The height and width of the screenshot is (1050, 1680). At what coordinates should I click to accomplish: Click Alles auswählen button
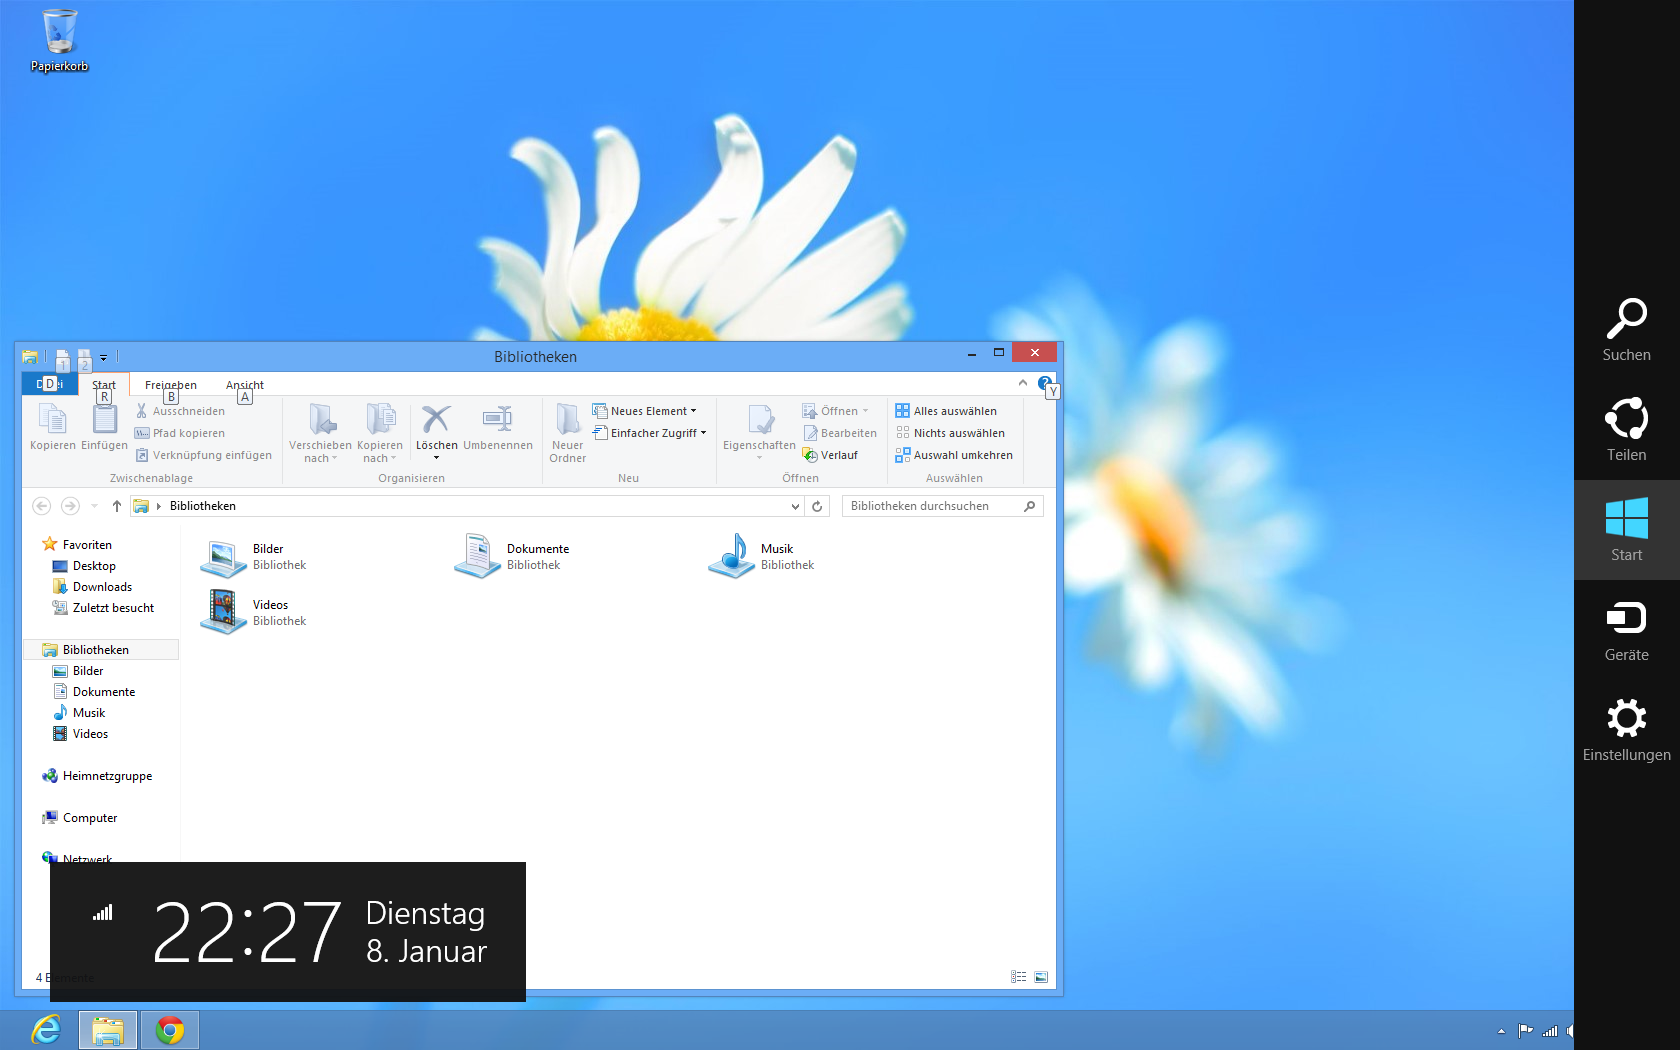(946, 411)
